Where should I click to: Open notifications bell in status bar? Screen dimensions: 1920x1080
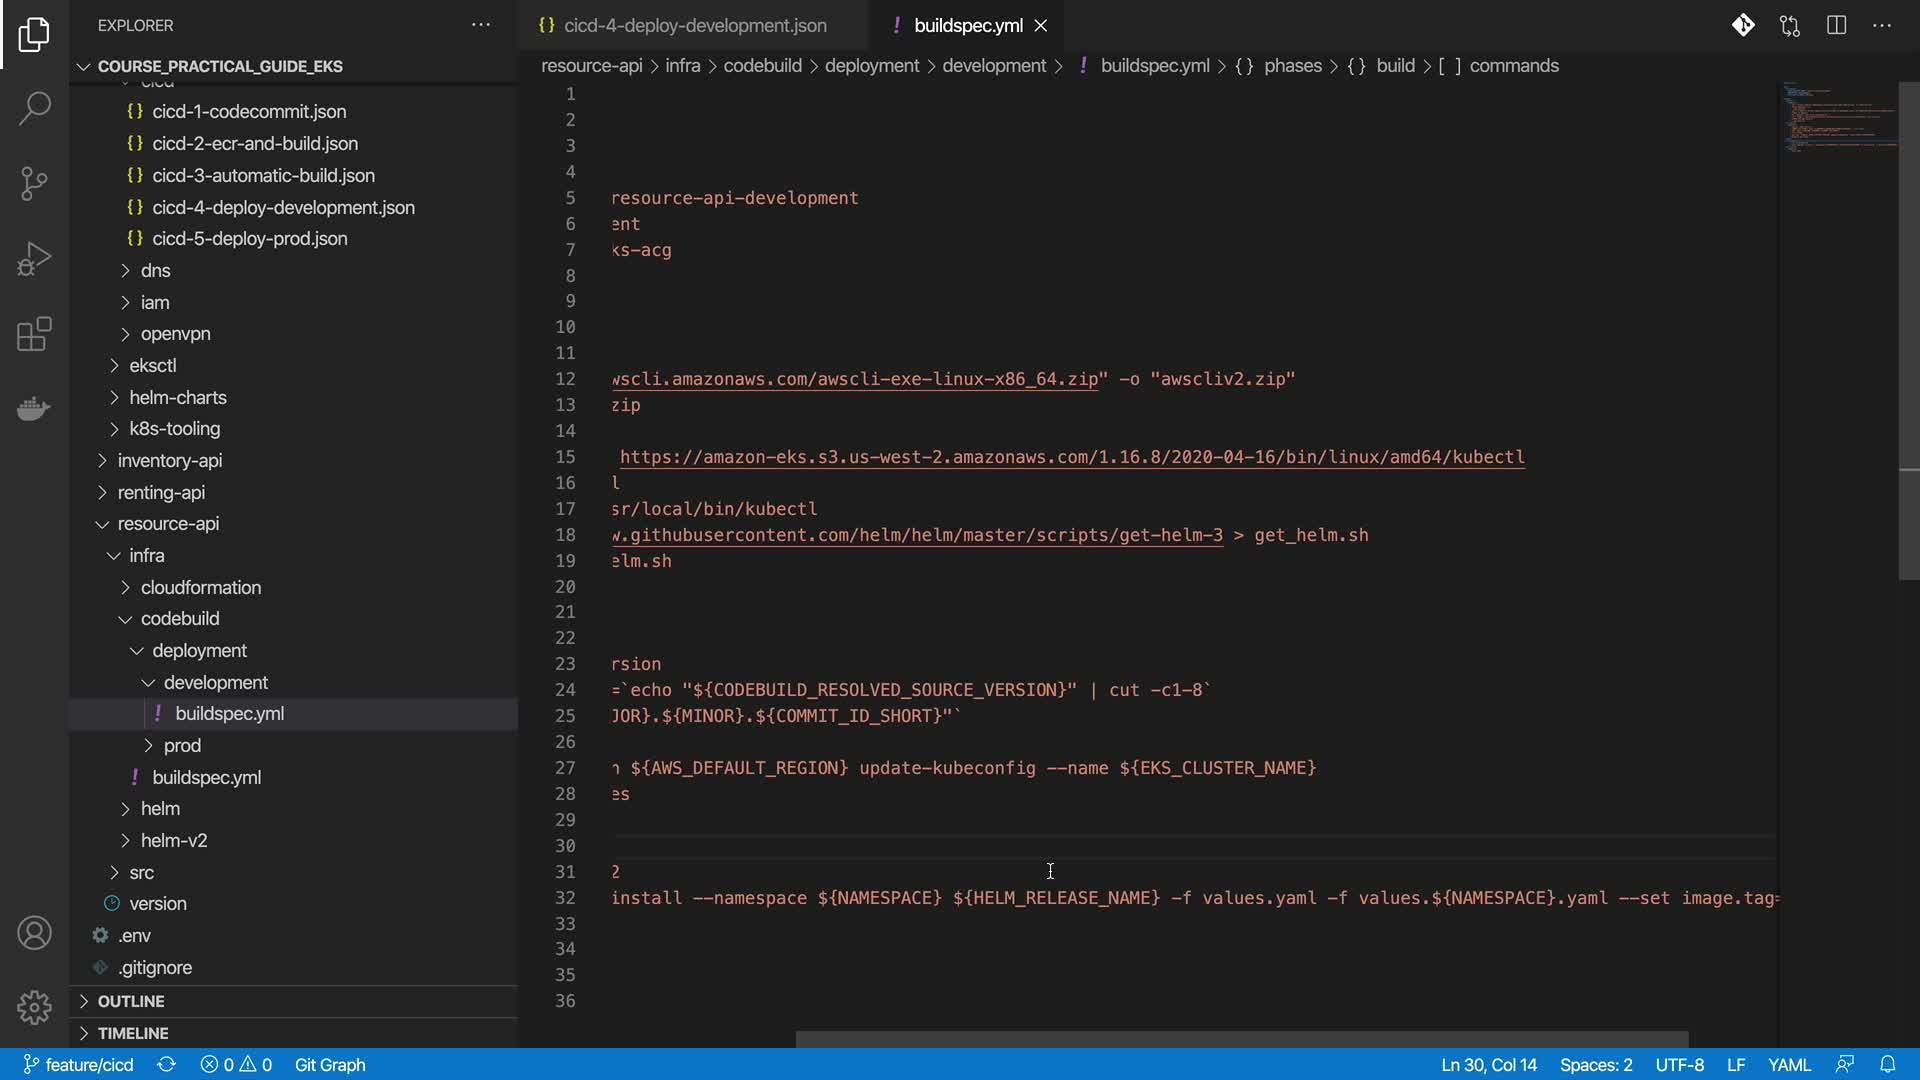click(x=1887, y=1064)
